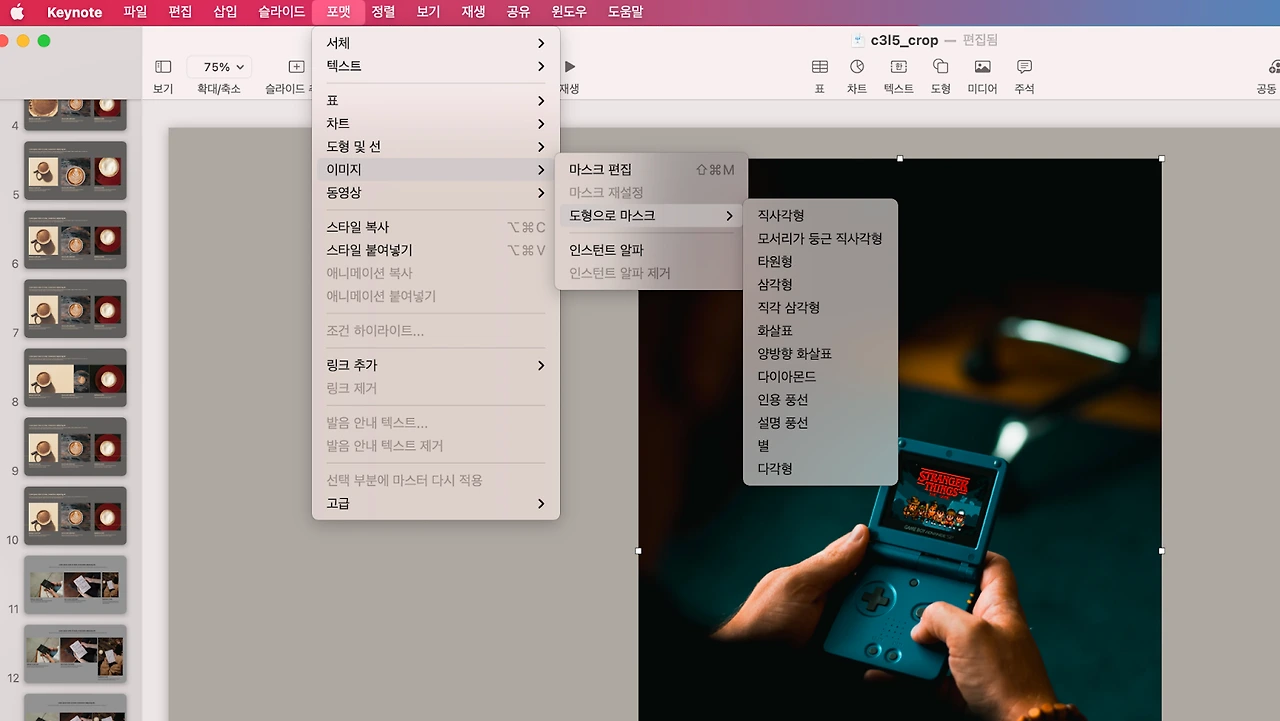This screenshot has height=721, width=1280.
Task: Mask image with 직사각형 shape
Action: [x=820, y=216]
